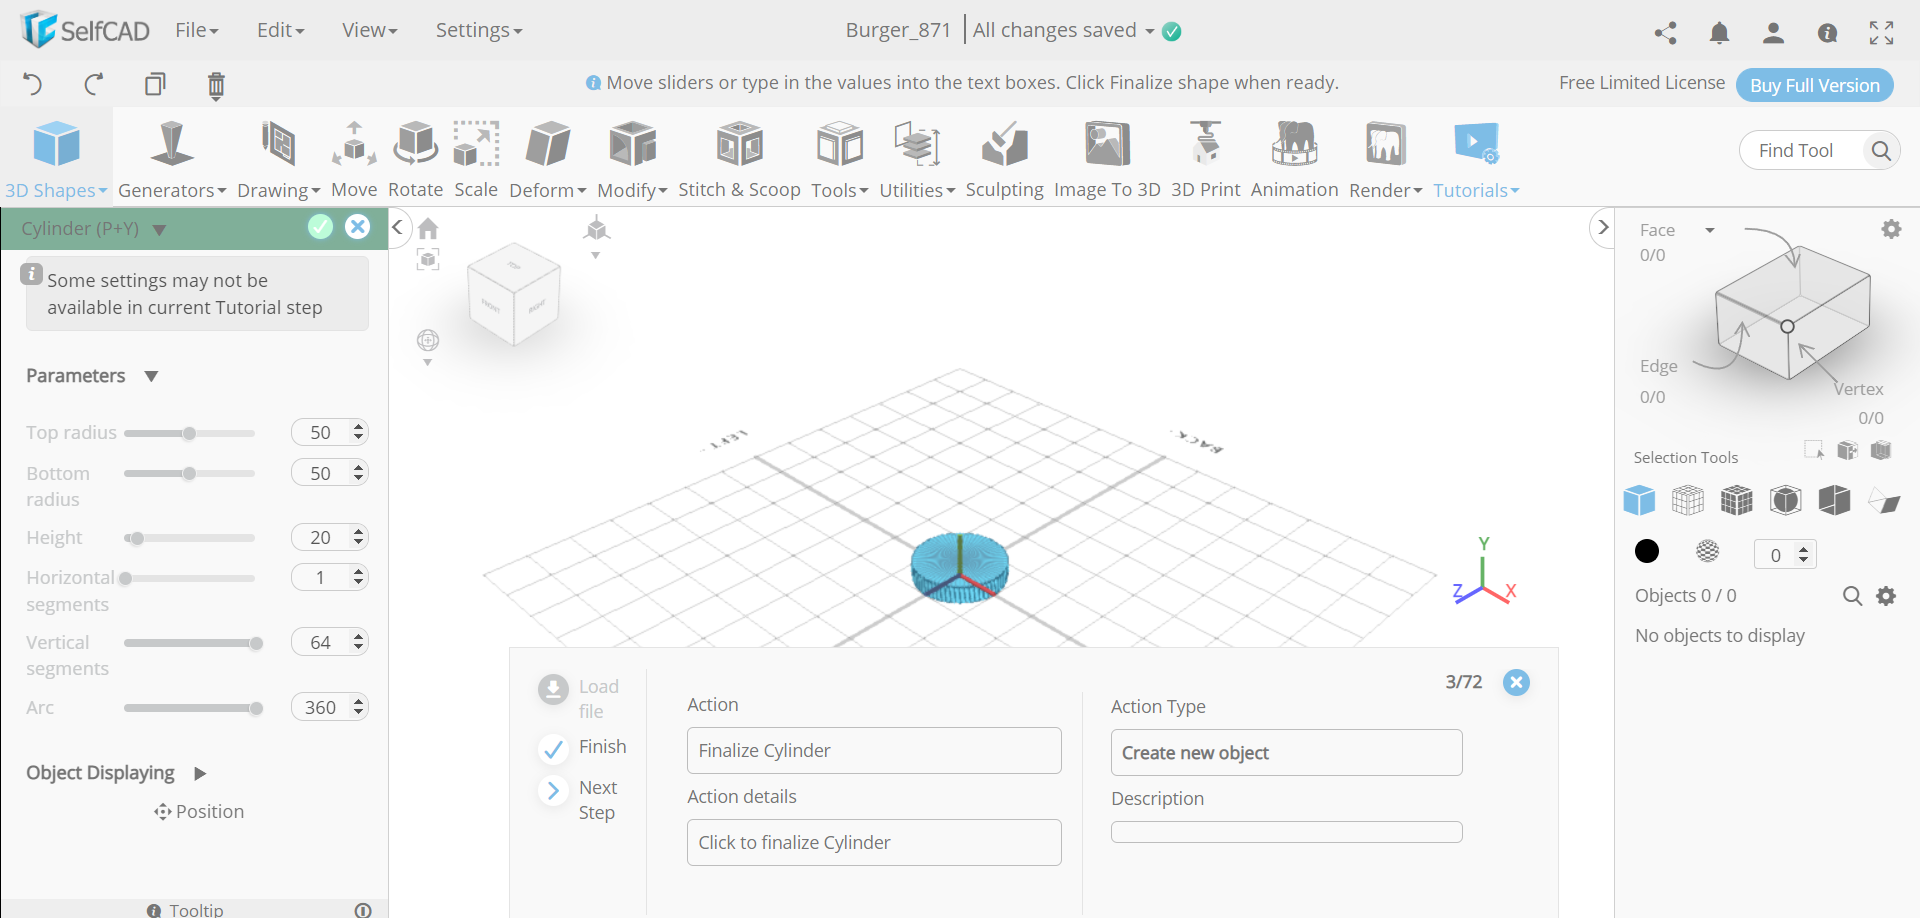
Task: Undo the last action
Action: coord(32,84)
